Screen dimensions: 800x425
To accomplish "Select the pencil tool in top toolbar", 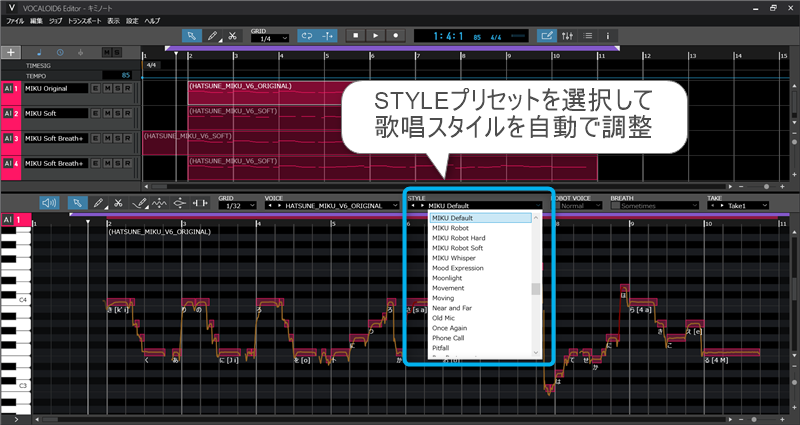I will click(x=212, y=36).
